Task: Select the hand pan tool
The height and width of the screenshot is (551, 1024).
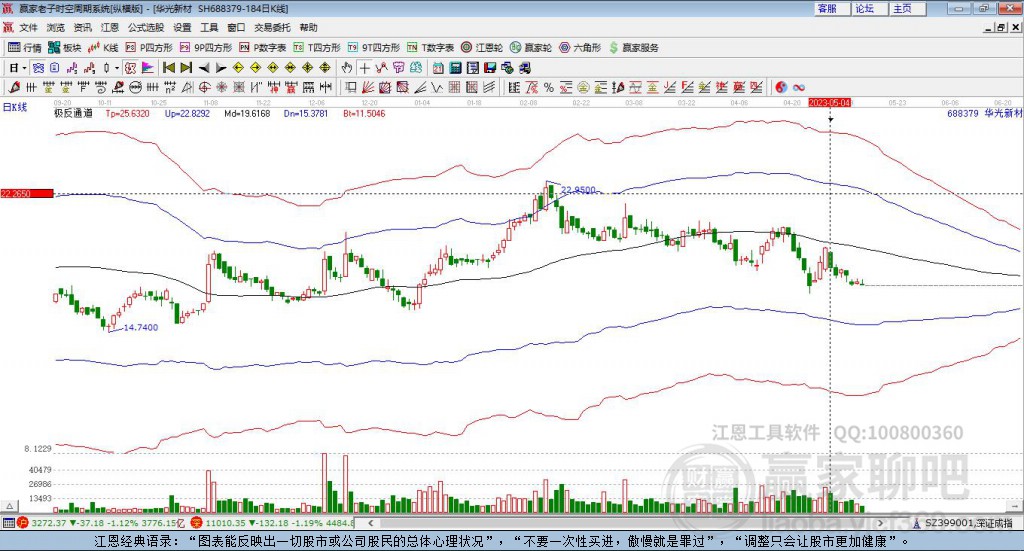Action: tap(347, 68)
